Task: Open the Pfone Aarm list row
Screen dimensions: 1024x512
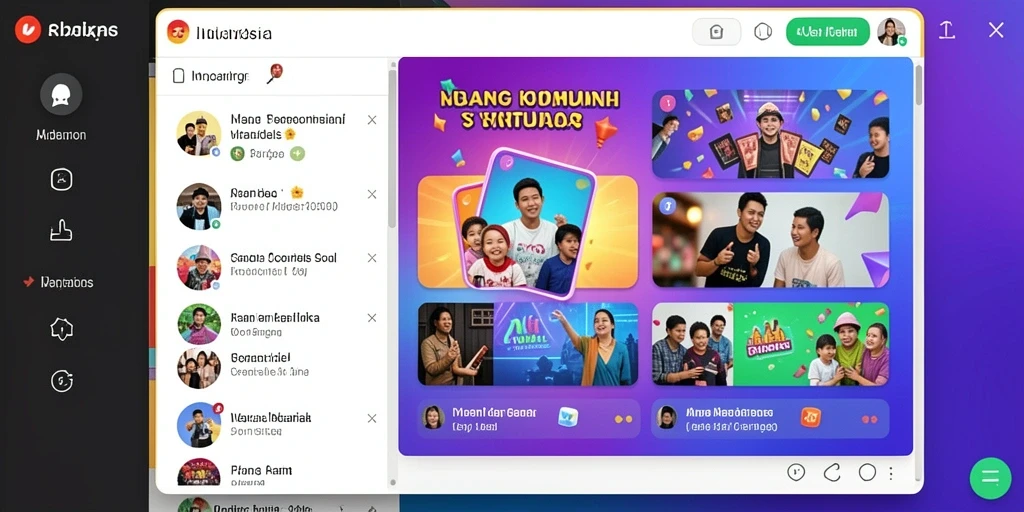Action: (x=272, y=473)
